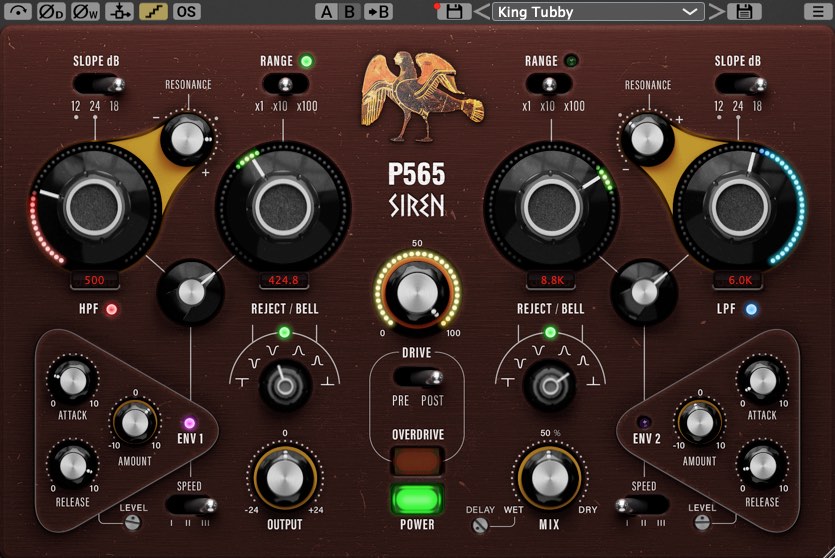Click the ENV 1 Level trim screw
This screenshot has height=558, width=835.
pos(133,523)
